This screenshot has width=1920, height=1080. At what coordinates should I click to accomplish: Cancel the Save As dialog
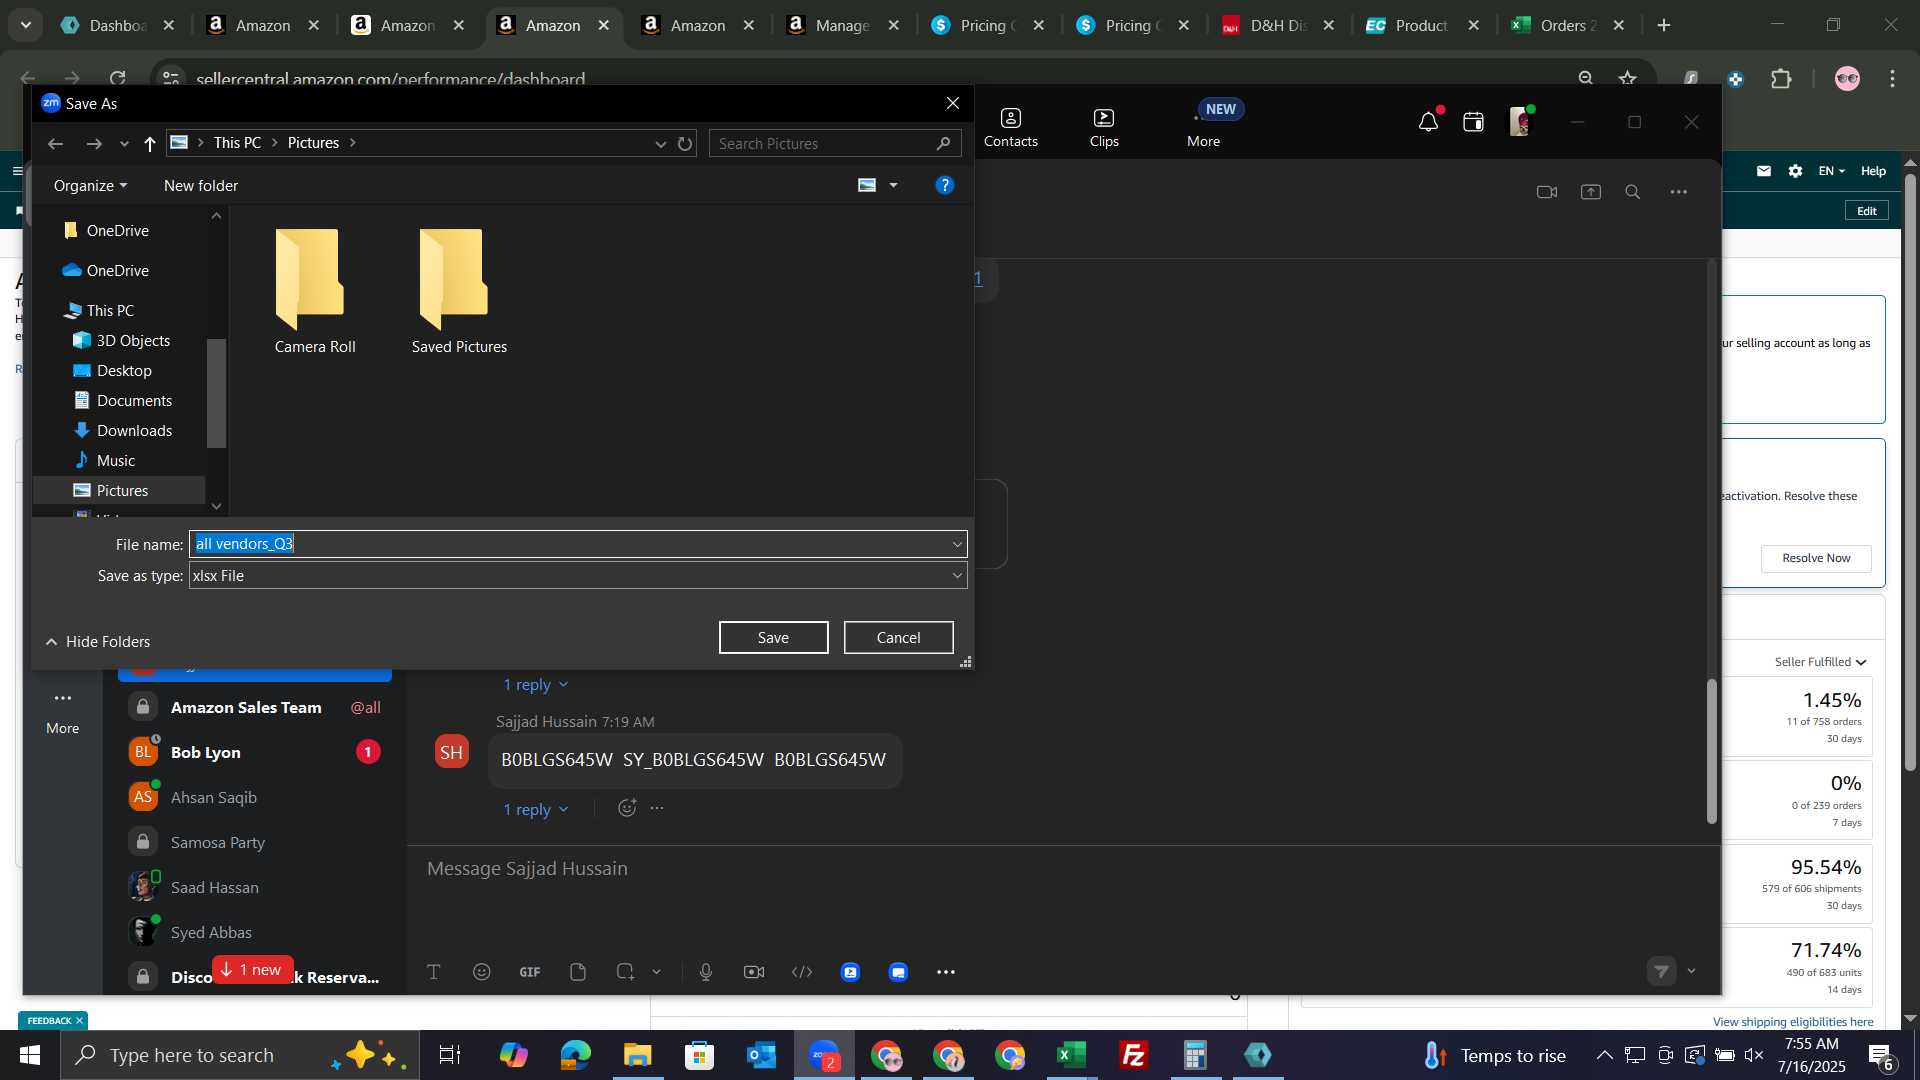tap(898, 637)
